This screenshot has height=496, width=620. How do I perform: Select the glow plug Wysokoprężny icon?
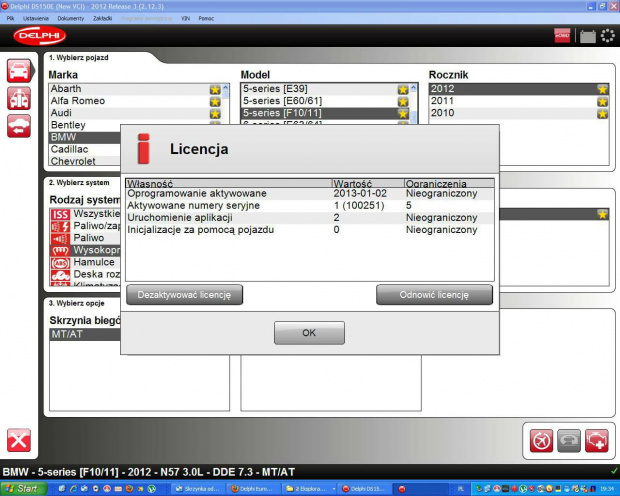tap(60, 250)
